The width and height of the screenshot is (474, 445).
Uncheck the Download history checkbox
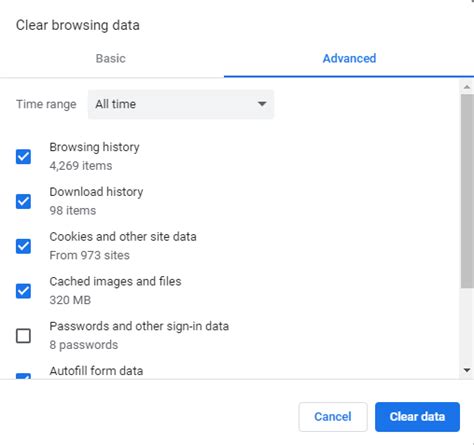[23, 201]
